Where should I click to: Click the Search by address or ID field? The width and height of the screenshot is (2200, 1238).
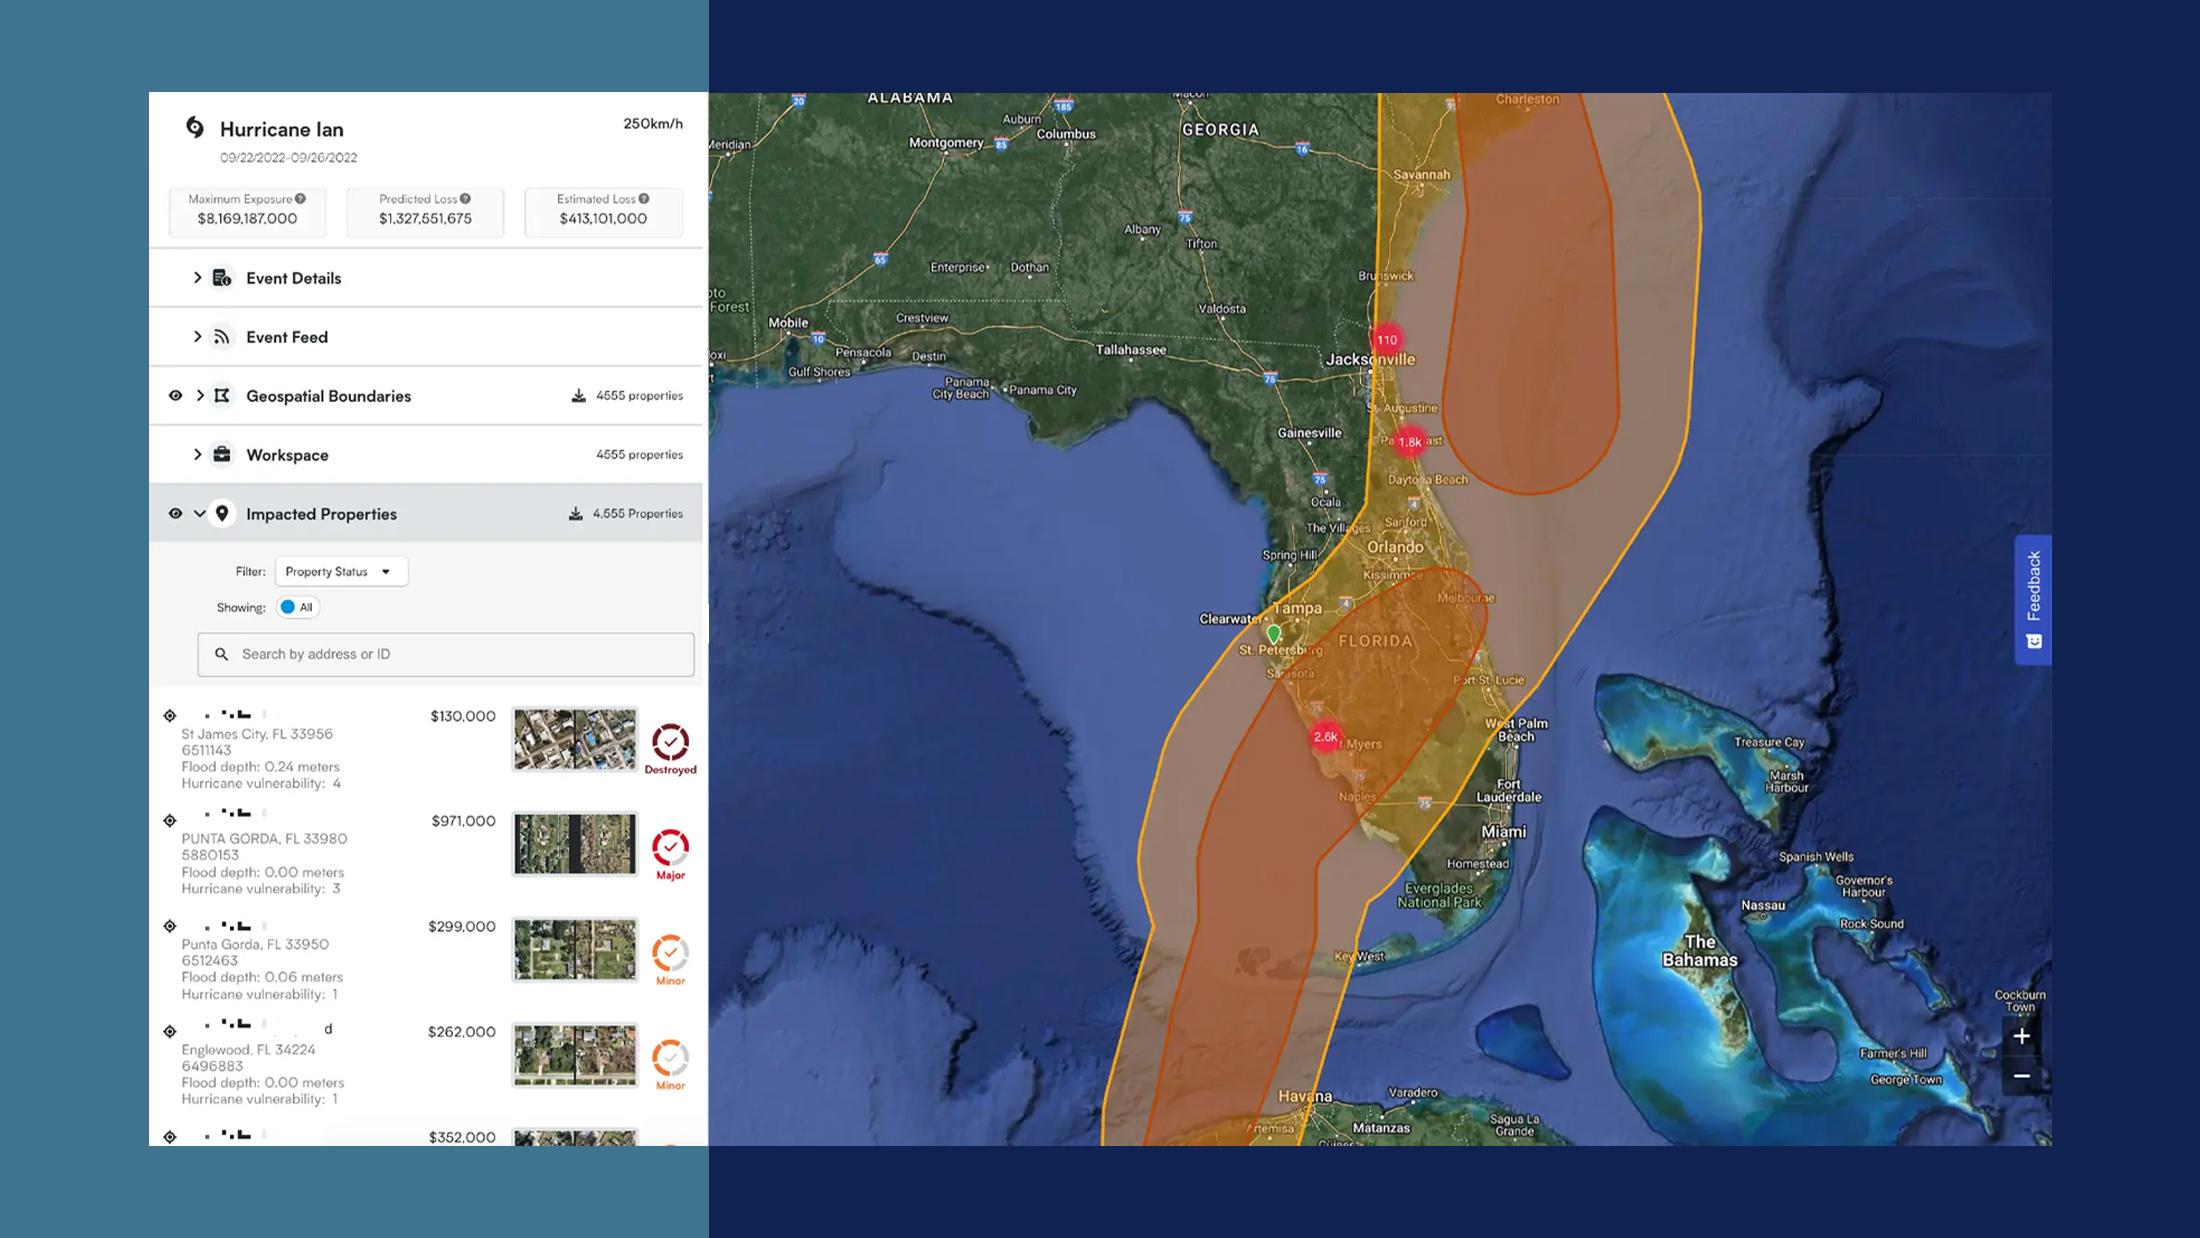[x=445, y=654]
